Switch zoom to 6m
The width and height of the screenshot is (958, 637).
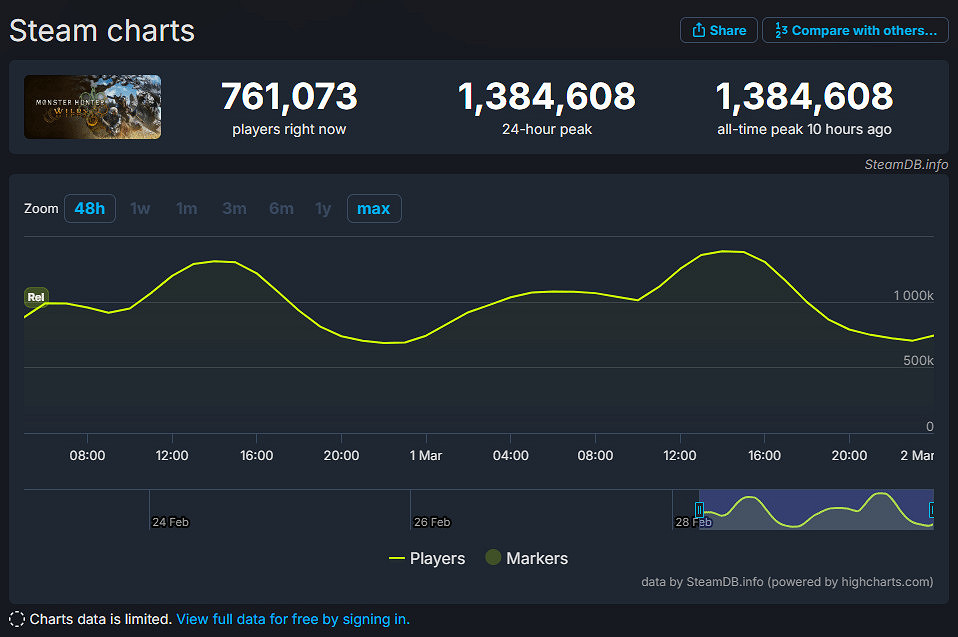point(281,208)
